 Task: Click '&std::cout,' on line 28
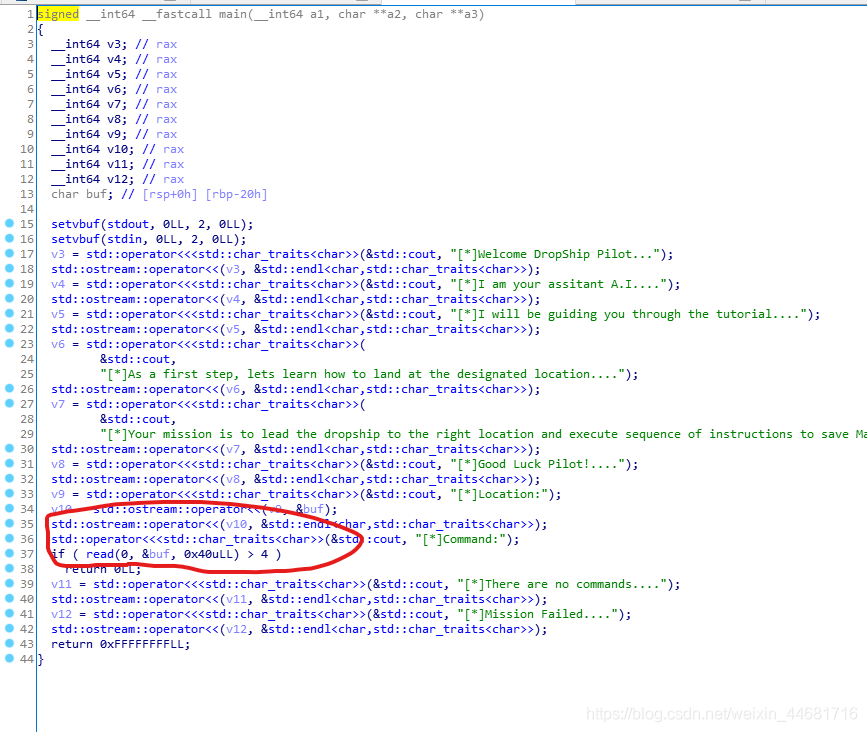[x=138, y=419]
